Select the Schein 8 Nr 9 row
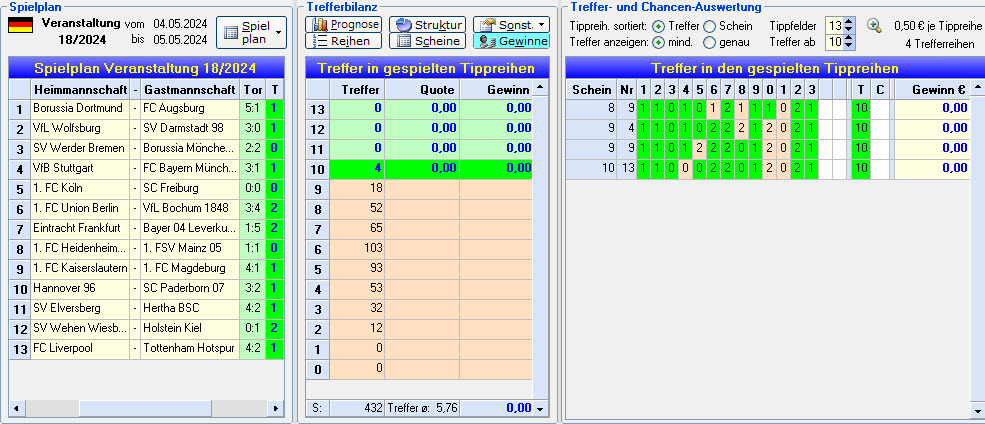Image resolution: width=985 pixels, height=424 pixels. coord(768,109)
